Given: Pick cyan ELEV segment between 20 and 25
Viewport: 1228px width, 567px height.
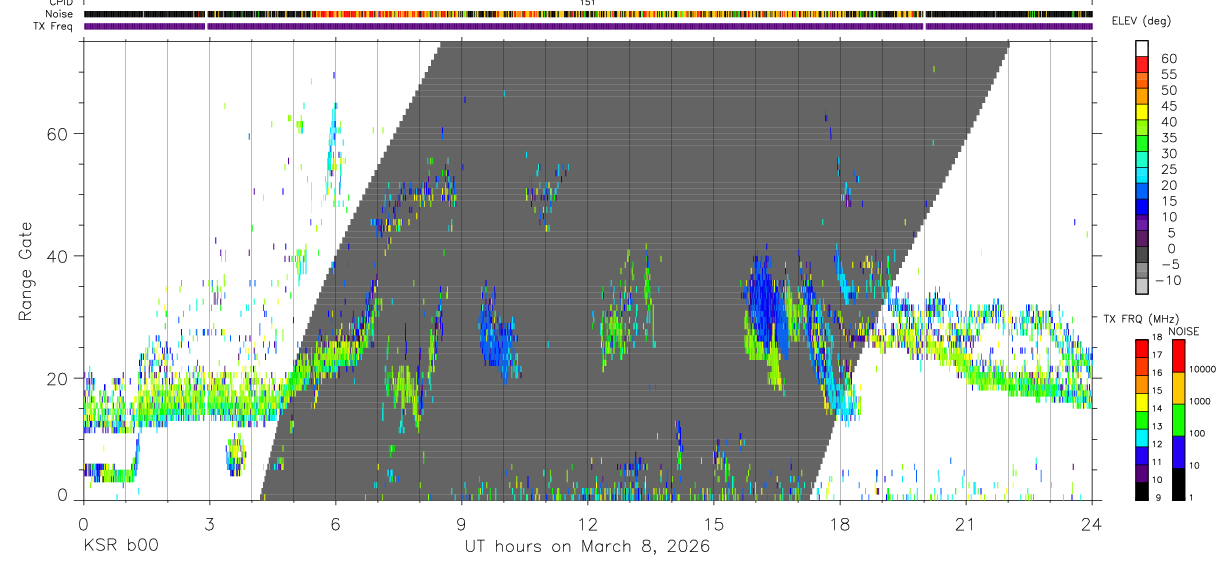Looking at the screenshot, I should click(1142, 173).
